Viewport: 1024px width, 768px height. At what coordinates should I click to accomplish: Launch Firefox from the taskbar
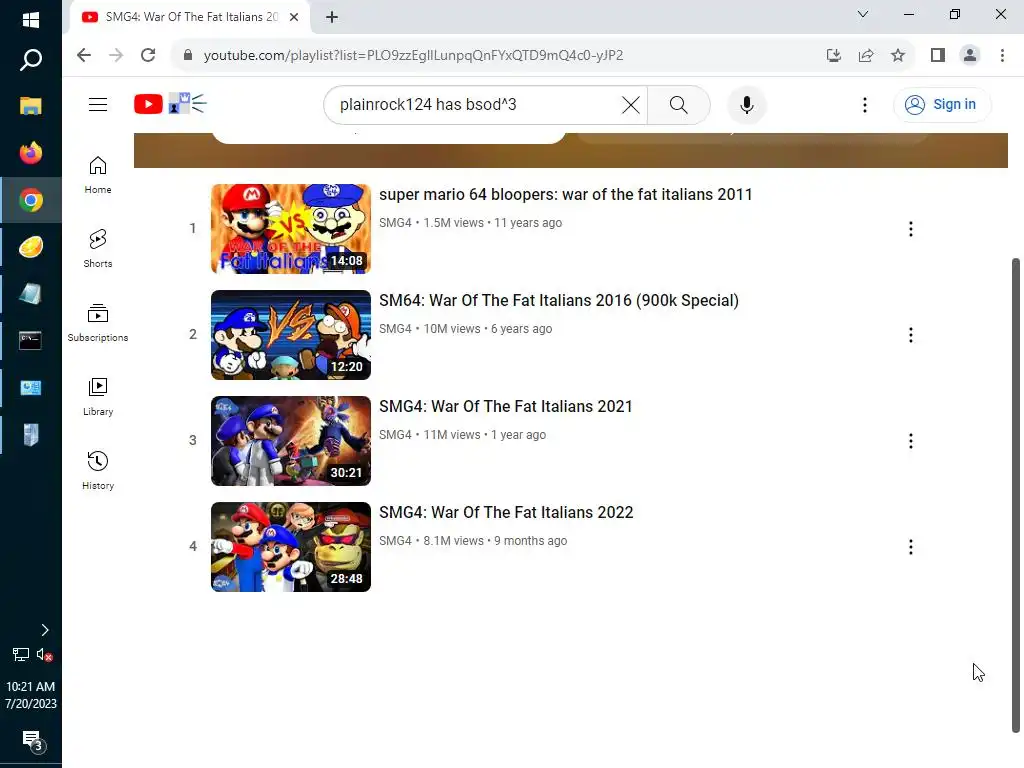coord(31,153)
